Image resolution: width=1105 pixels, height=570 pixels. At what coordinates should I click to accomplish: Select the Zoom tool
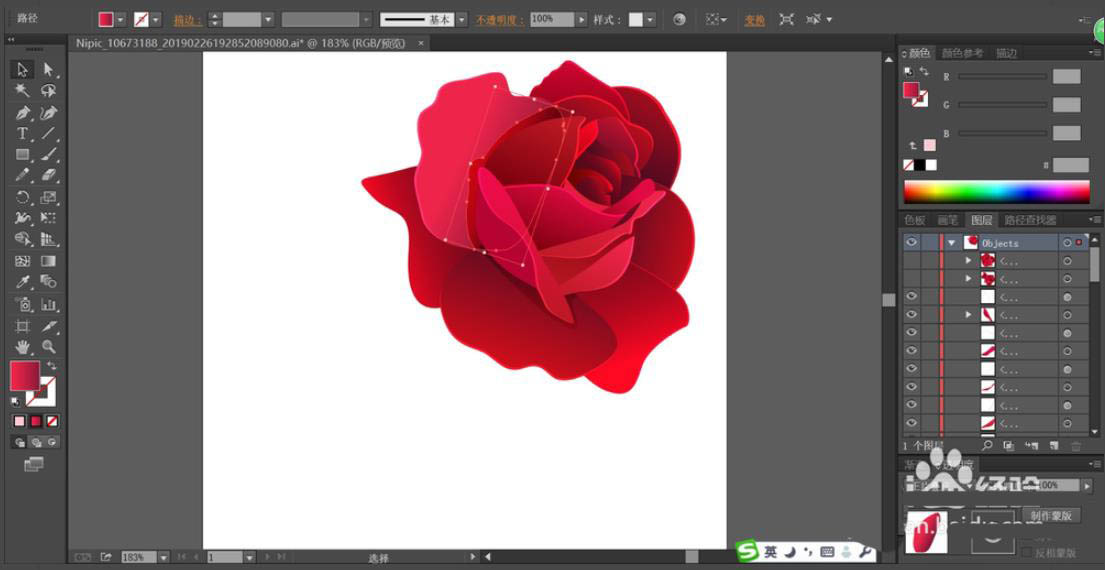pyautogui.click(x=48, y=347)
